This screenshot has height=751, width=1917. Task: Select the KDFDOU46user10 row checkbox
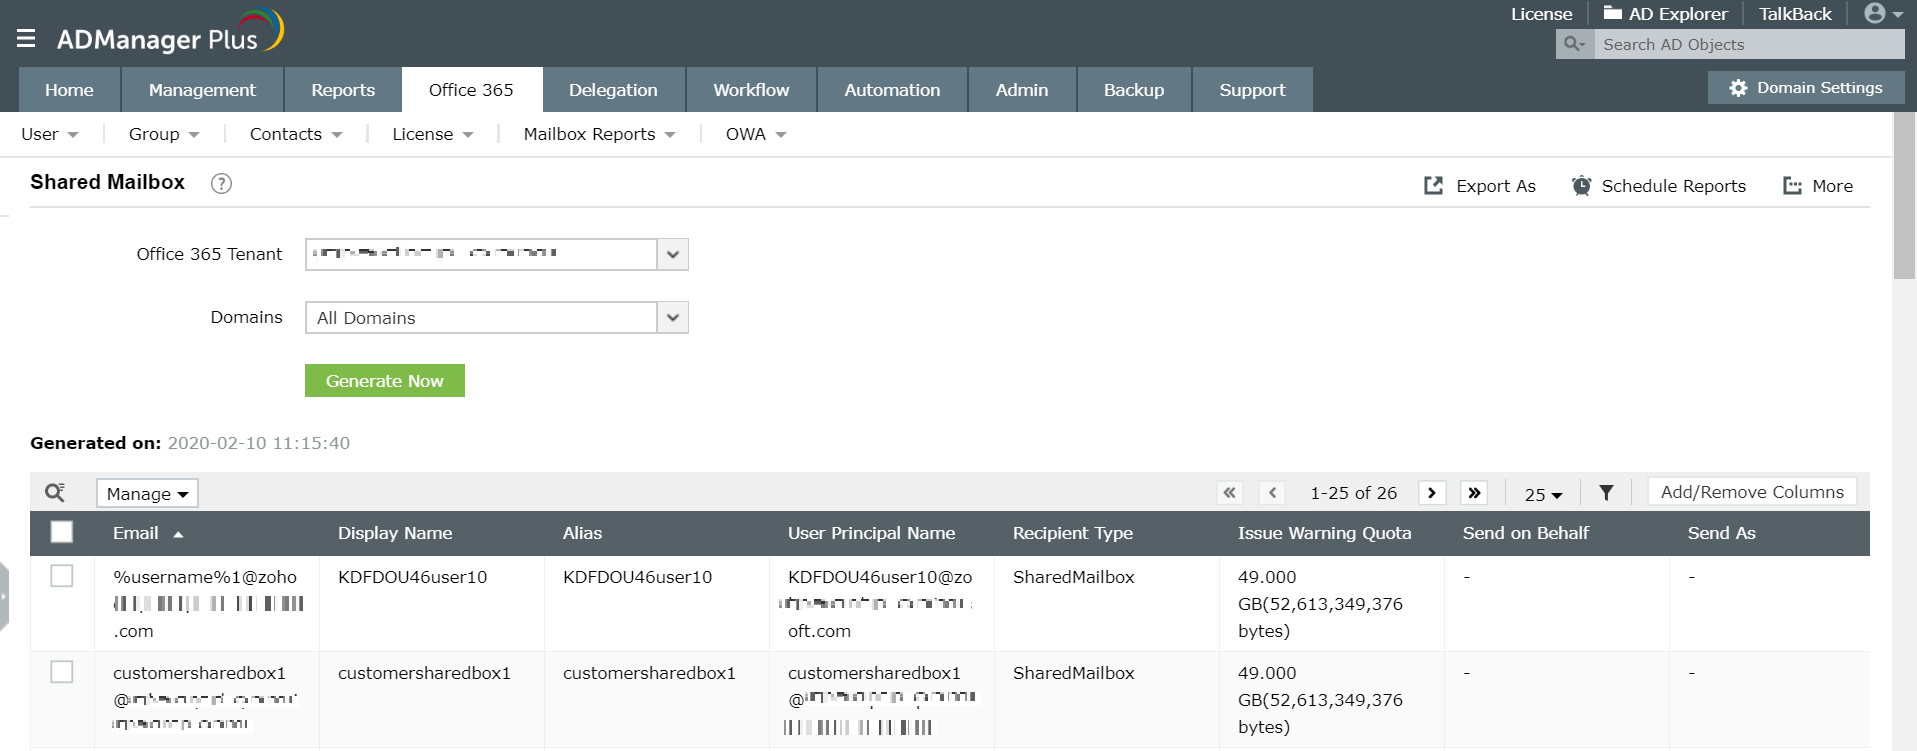[62, 576]
